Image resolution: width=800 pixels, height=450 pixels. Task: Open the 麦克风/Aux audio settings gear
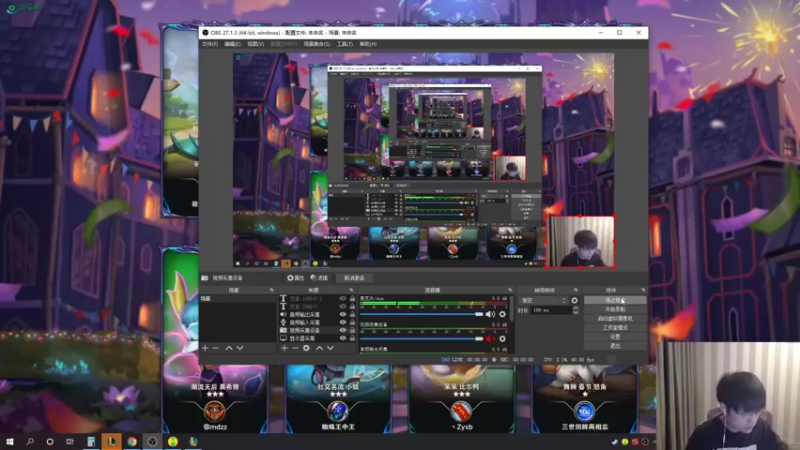tap(503, 314)
